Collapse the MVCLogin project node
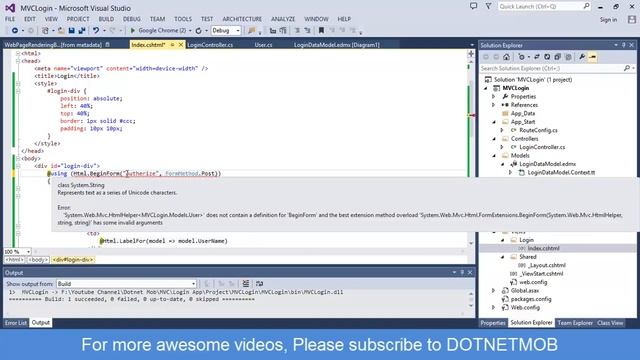The image size is (640, 360). [486, 88]
